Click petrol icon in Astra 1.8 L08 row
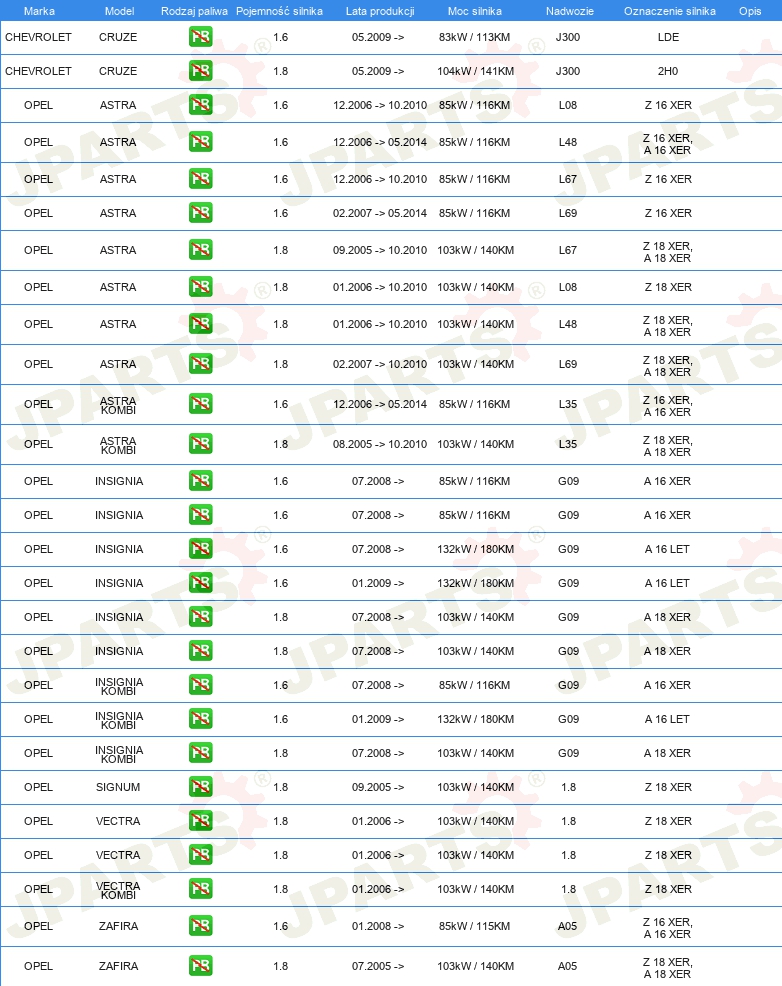 201,287
